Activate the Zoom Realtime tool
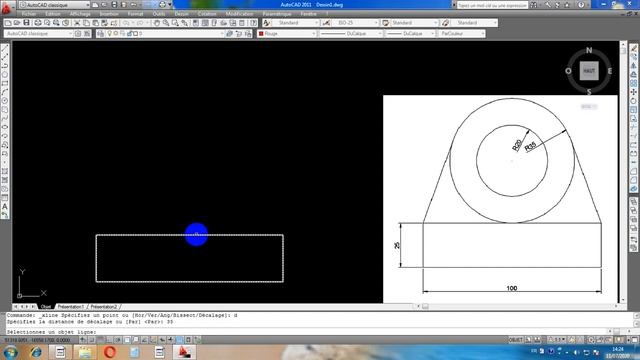Viewport: 640px width, 360px height. [x=166, y=23]
